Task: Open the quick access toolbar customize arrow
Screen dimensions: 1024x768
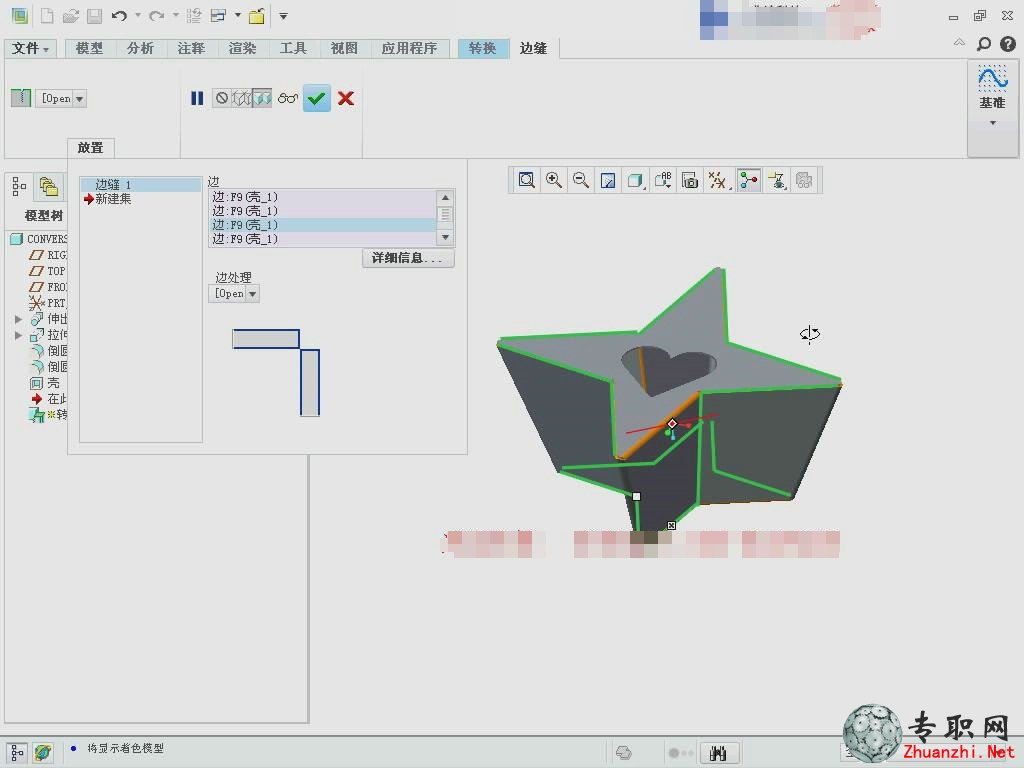Action: pos(283,16)
